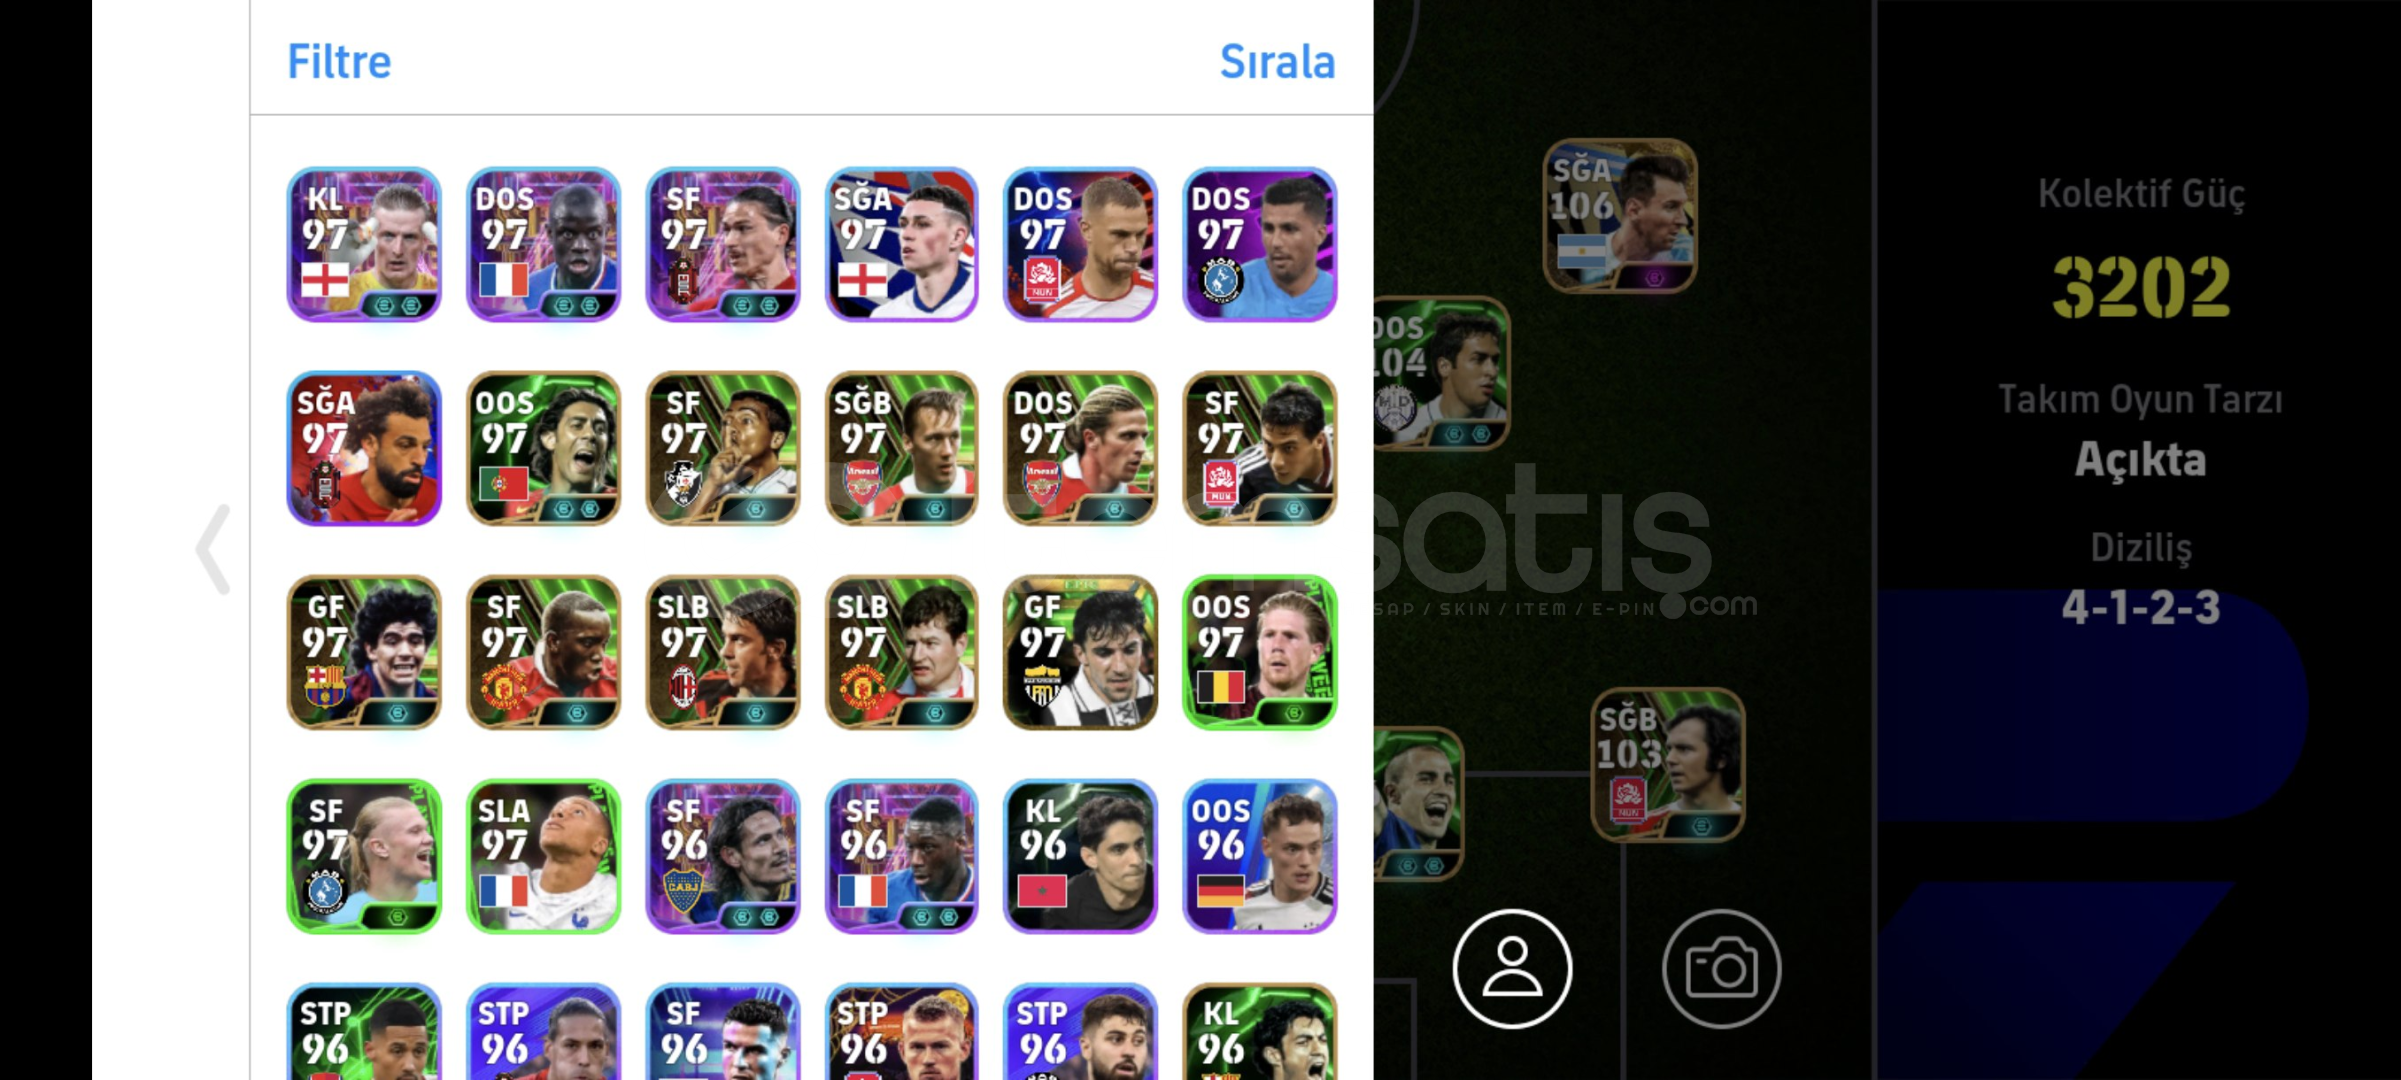
Task: Select the SĞA 106 Argentina card on pitch
Action: [x=1620, y=216]
